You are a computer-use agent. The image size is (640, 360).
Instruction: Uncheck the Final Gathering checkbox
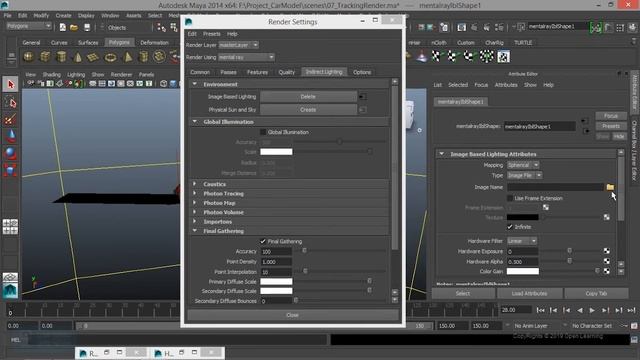tap(263, 241)
